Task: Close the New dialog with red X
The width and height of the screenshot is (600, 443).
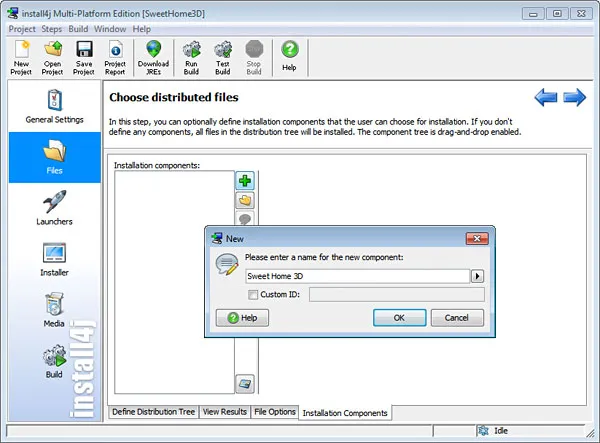Action: [x=477, y=239]
